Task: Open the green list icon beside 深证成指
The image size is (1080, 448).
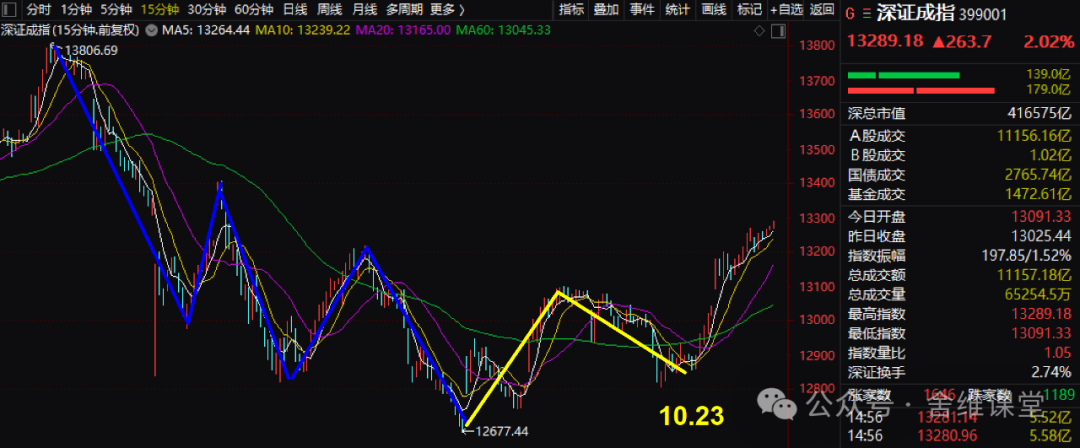Action: pos(866,14)
